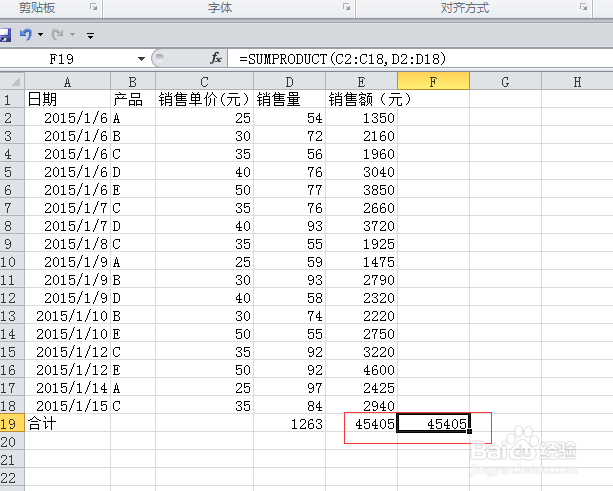Click the fill handle of cell F19

pos(470,431)
